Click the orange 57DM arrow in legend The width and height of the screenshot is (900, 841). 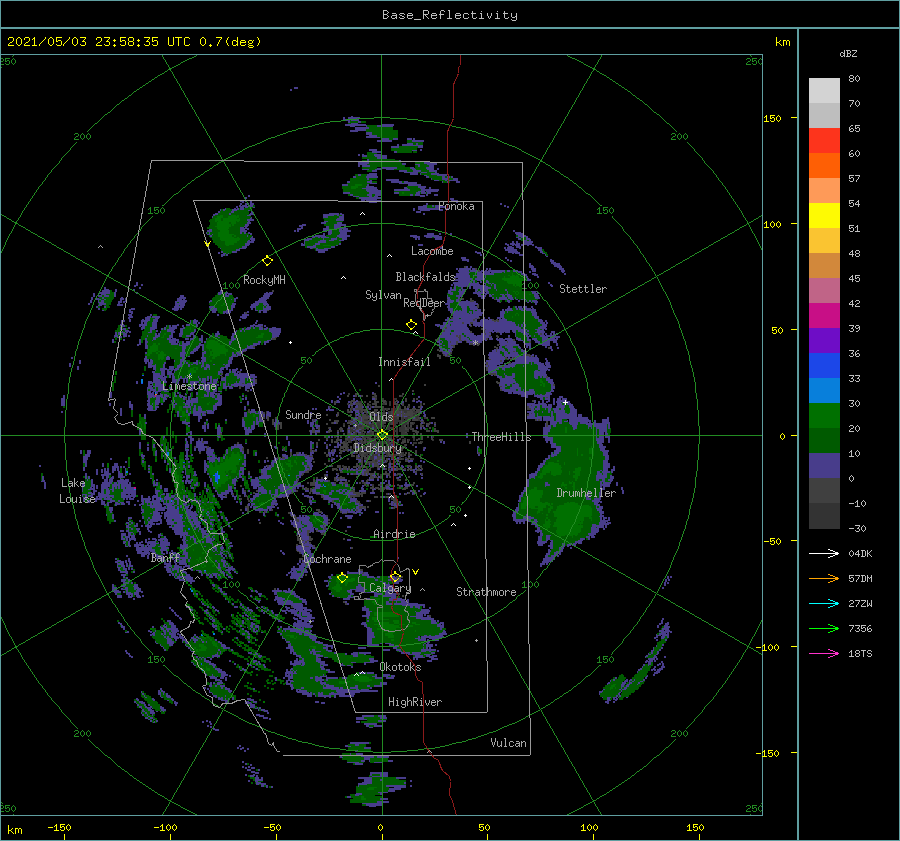(824, 579)
